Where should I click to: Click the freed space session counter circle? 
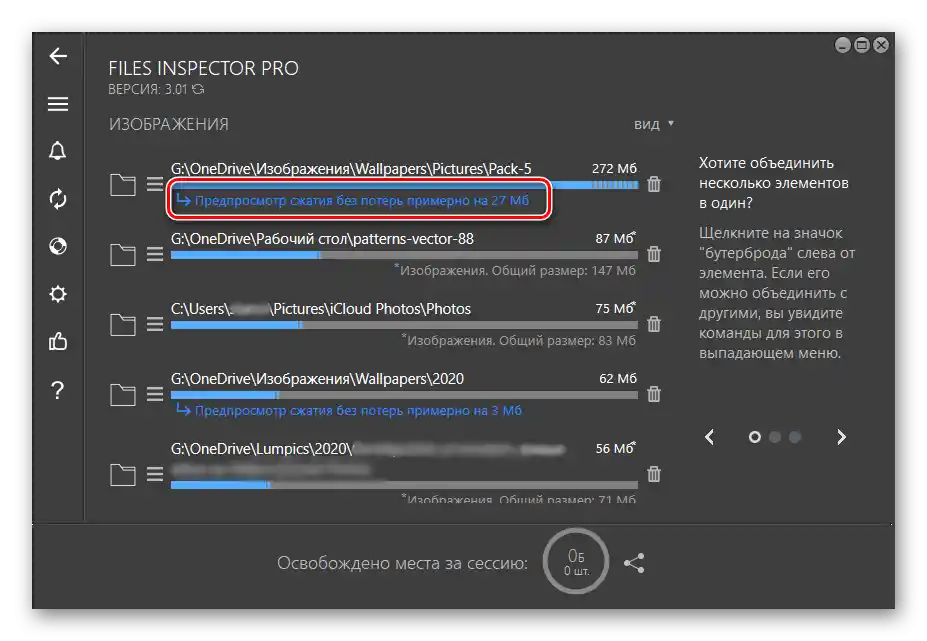pos(576,562)
